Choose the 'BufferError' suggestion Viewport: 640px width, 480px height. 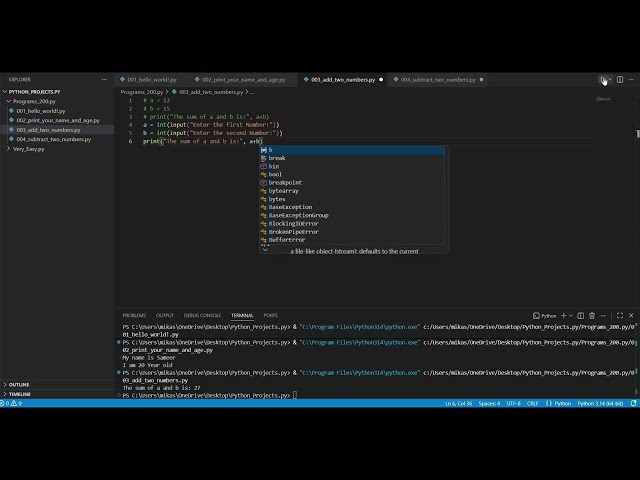[x=352, y=240]
